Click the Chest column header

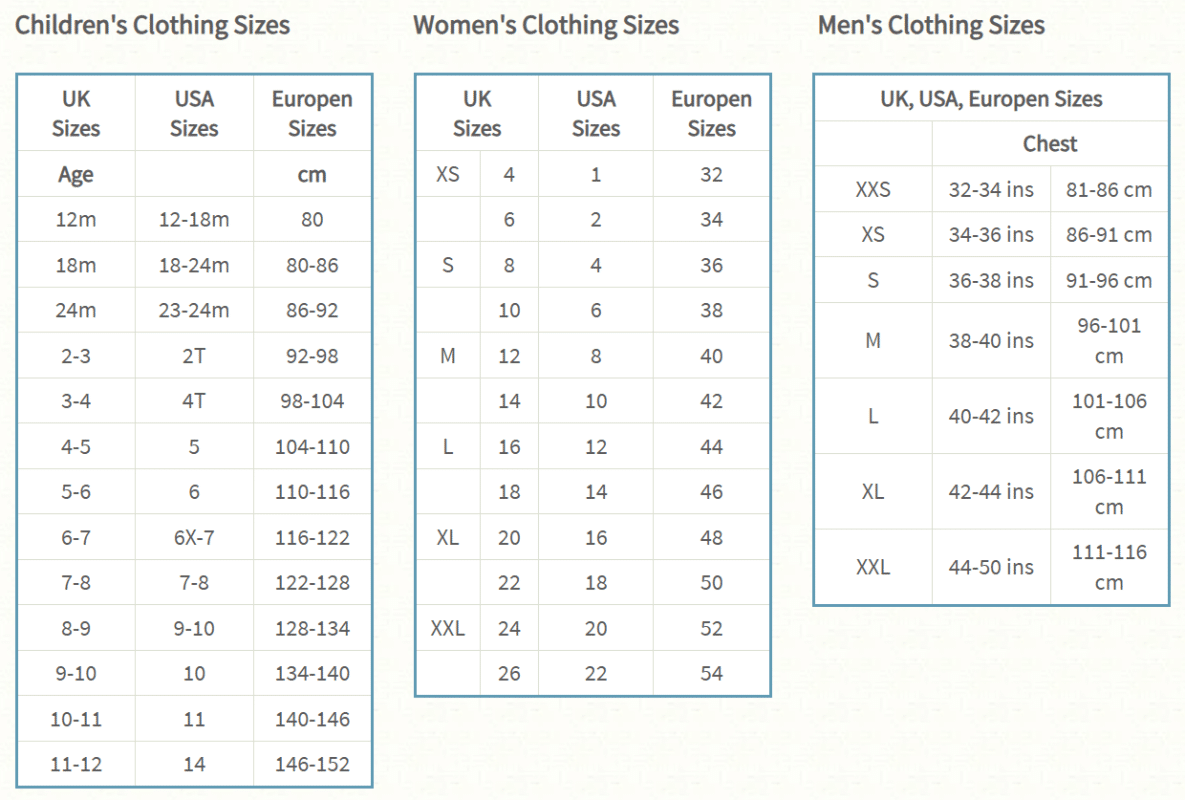tap(1050, 144)
